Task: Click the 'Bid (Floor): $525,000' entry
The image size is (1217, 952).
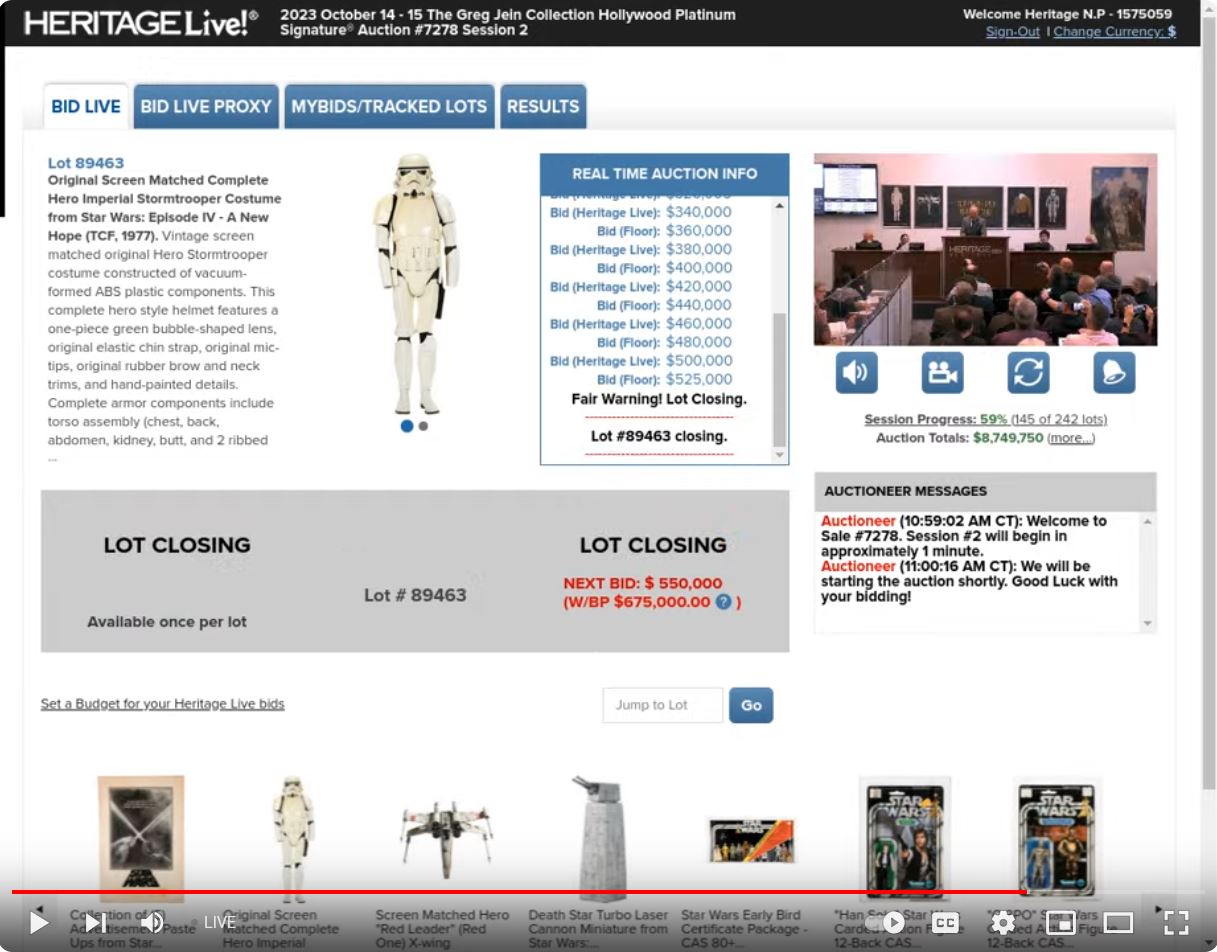Action: tap(664, 379)
